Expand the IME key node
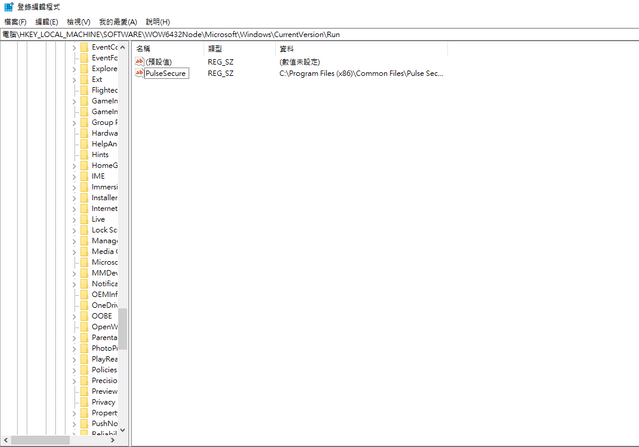 pos(73,176)
